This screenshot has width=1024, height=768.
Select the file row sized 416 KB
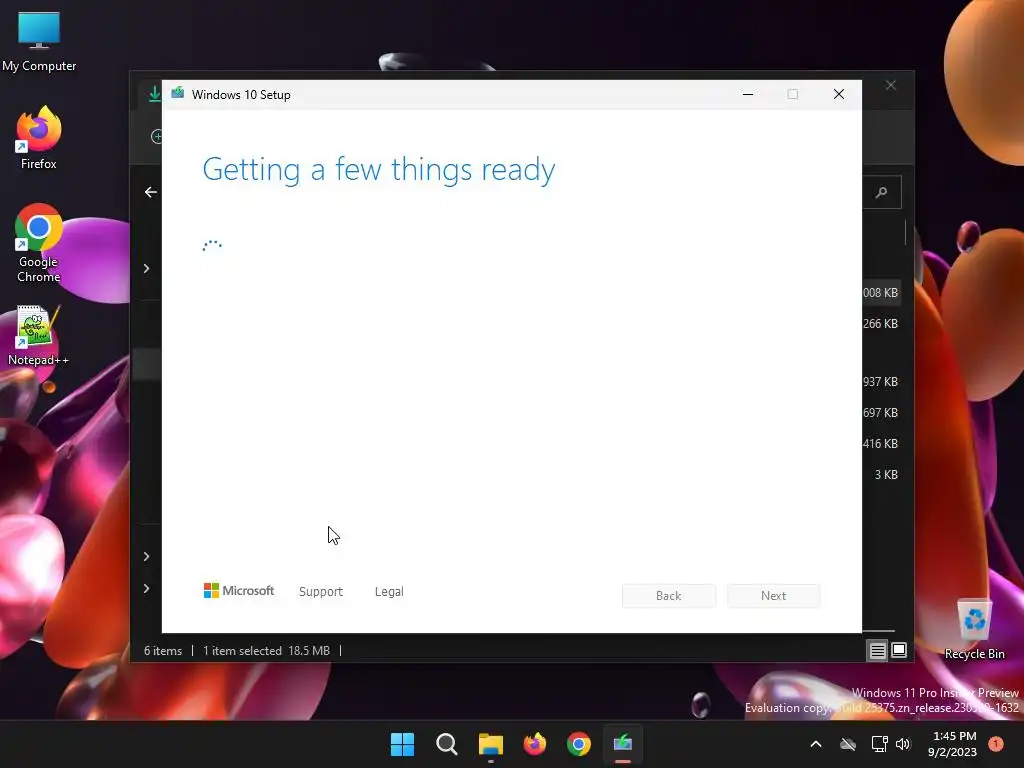point(880,443)
